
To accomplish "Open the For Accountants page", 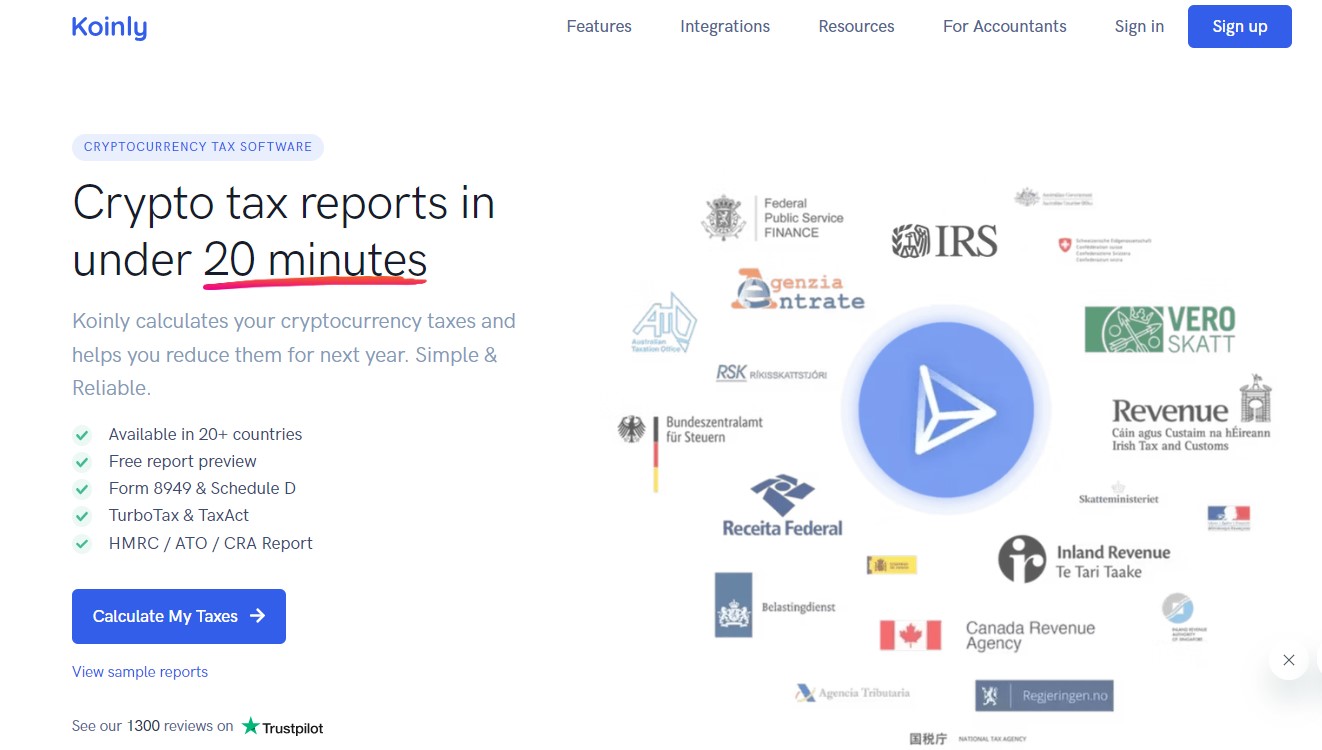I will tap(1005, 27).
